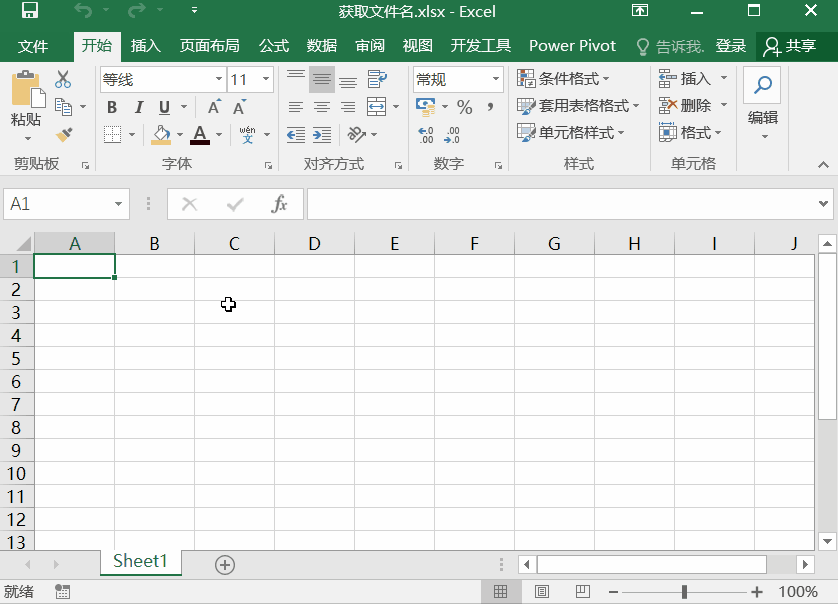Click the Copy icon in clipboard group
The image size is (838, 604).
(64, 107)
